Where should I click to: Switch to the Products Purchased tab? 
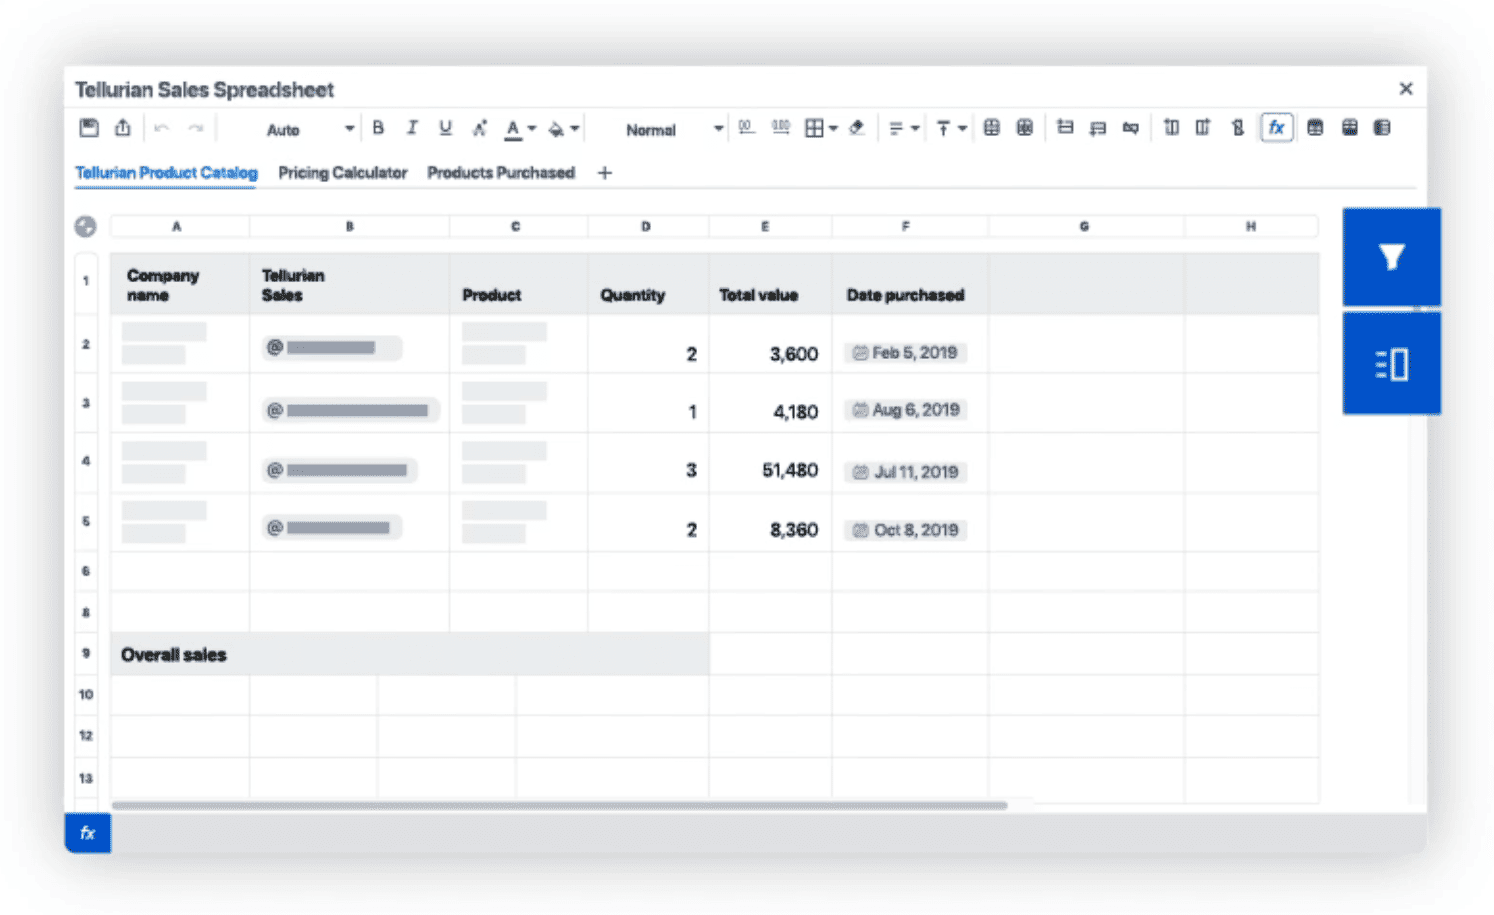pyautogui.click(x=500, y=173)
